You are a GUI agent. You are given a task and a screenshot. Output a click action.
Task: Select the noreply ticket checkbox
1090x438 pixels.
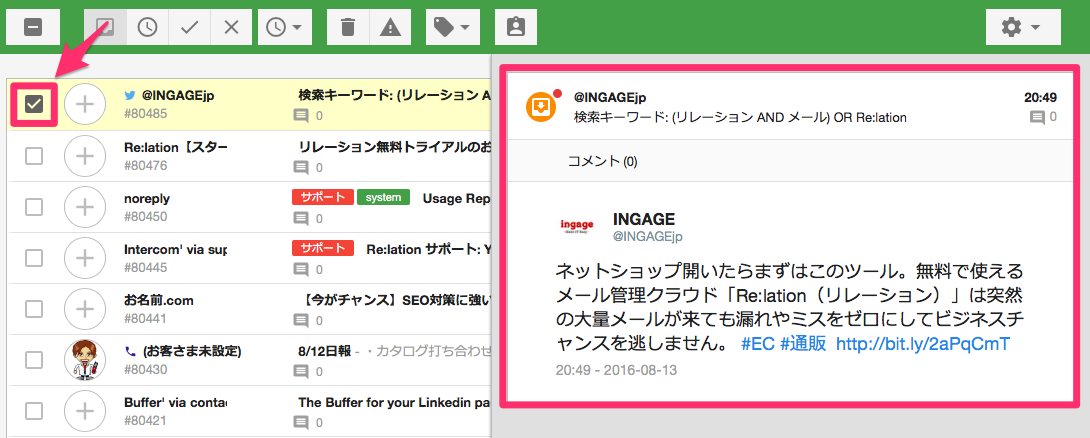pyautogui.click(x=34, y=206)
